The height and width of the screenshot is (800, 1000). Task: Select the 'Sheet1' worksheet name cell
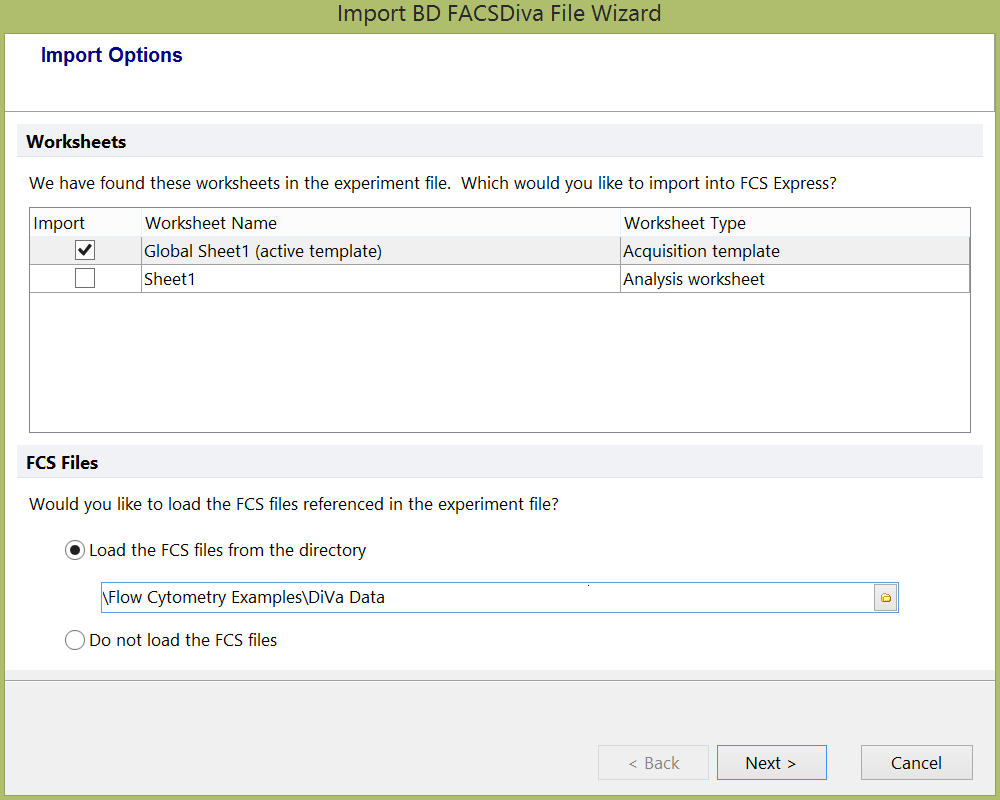point(170,279)
